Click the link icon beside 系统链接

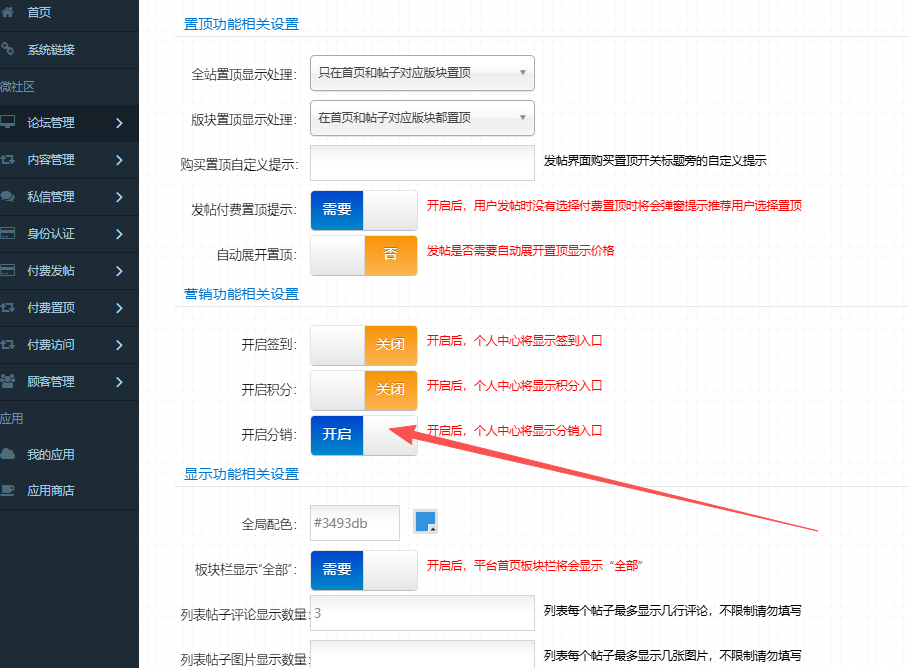8,48
